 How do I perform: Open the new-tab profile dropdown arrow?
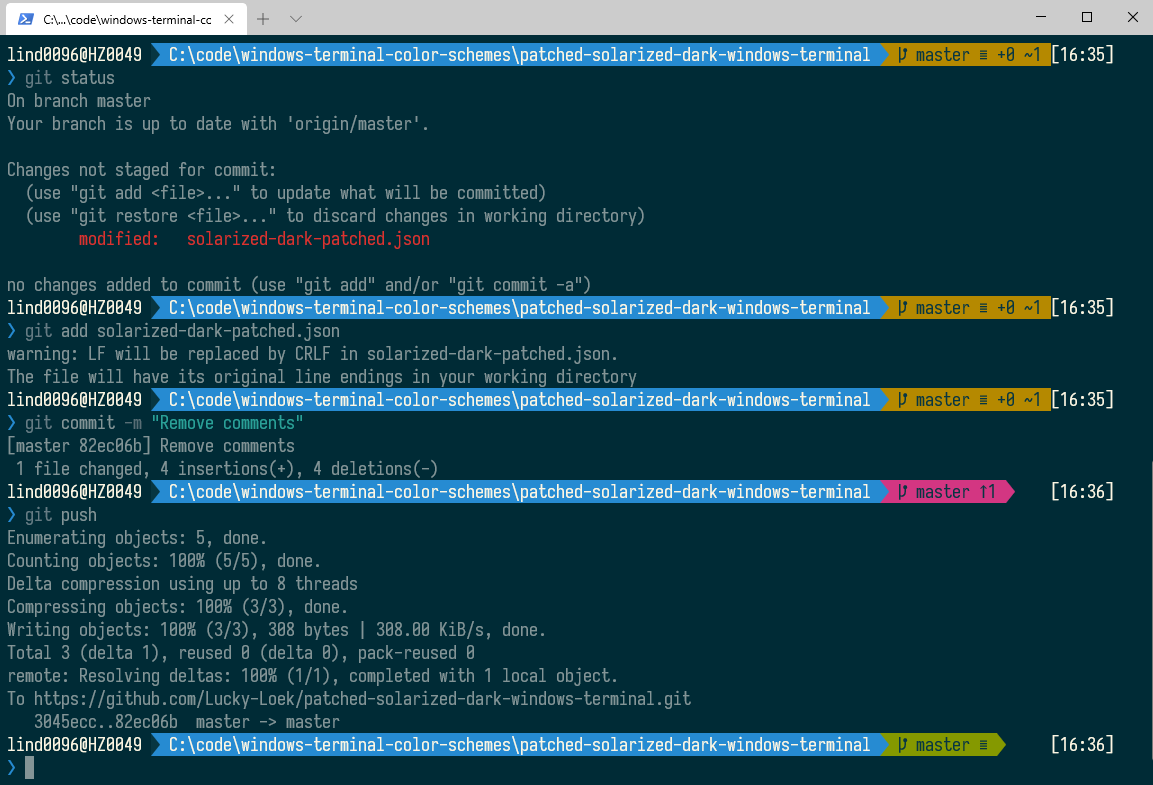click(x=296, y=19)
